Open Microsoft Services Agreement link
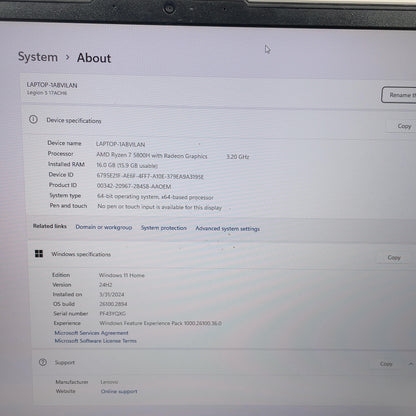 point(91,333)
